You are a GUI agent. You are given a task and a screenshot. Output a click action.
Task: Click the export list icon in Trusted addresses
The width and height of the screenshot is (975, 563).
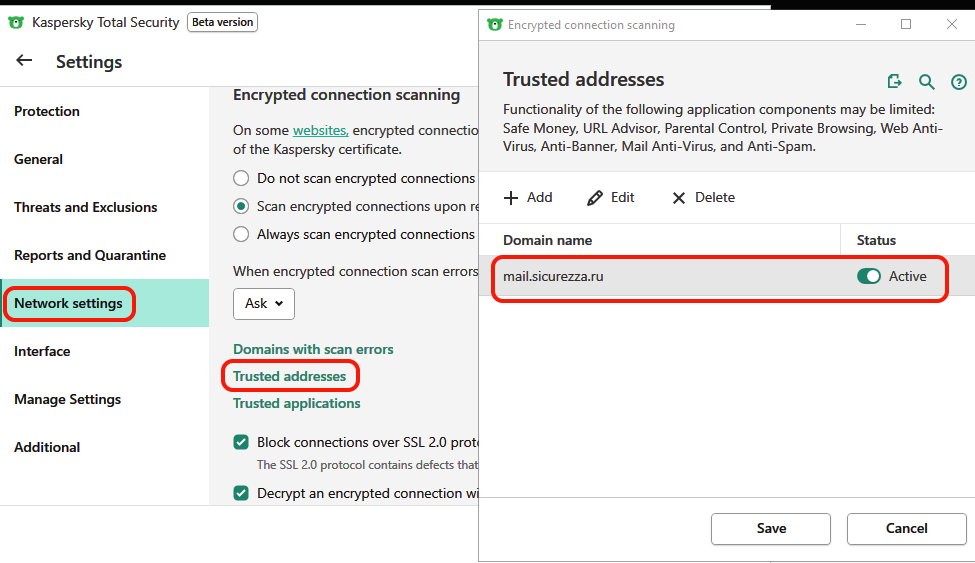895,81
